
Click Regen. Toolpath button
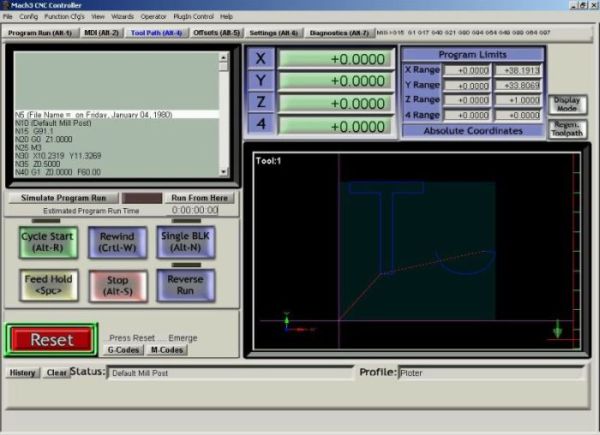coord(567,129)
